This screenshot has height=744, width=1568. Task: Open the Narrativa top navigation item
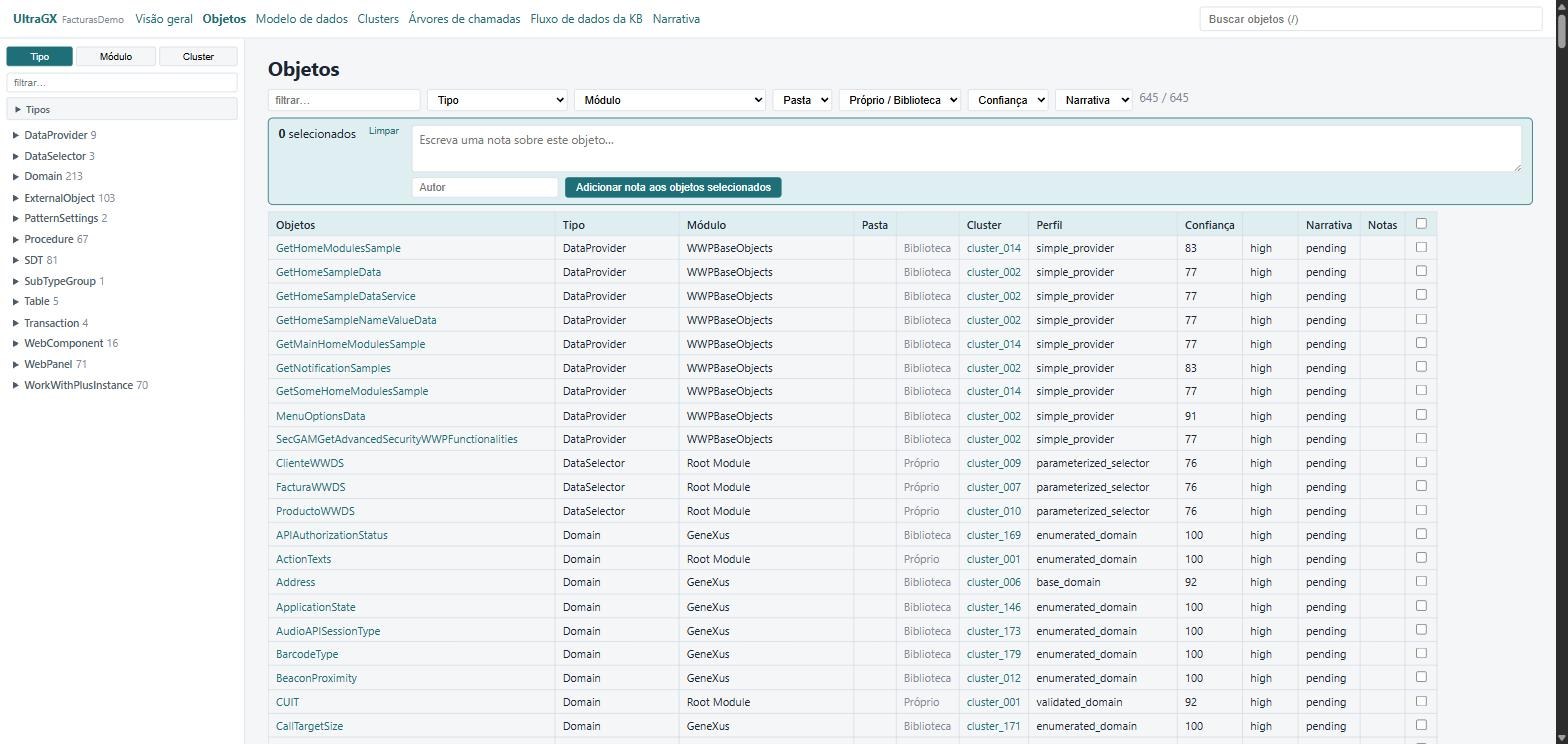point(676,19)
